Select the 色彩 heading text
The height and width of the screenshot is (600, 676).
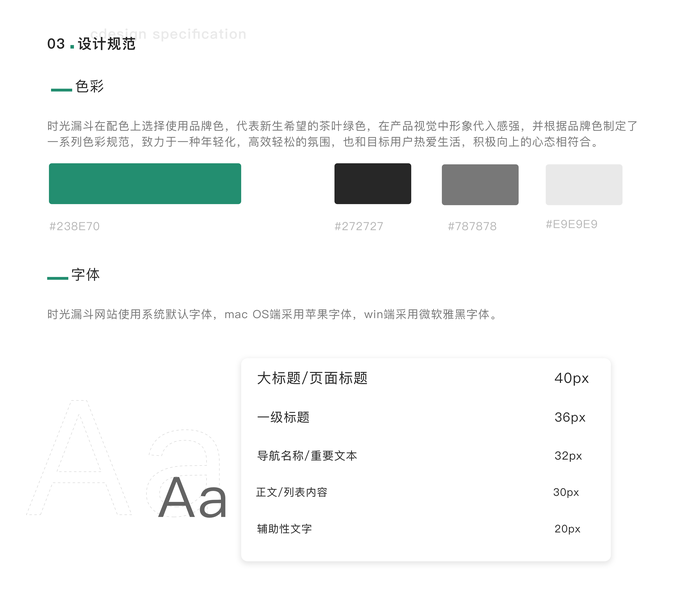click(x=90, y=87)
